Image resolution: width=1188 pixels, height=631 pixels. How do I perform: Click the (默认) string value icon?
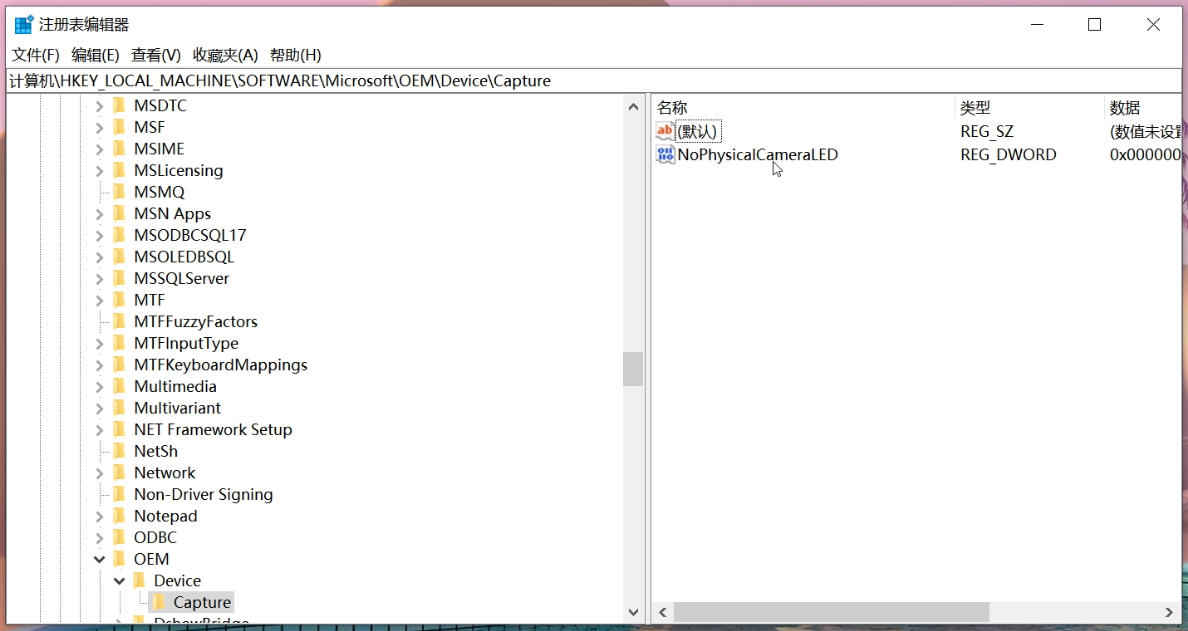pos(664,131)
